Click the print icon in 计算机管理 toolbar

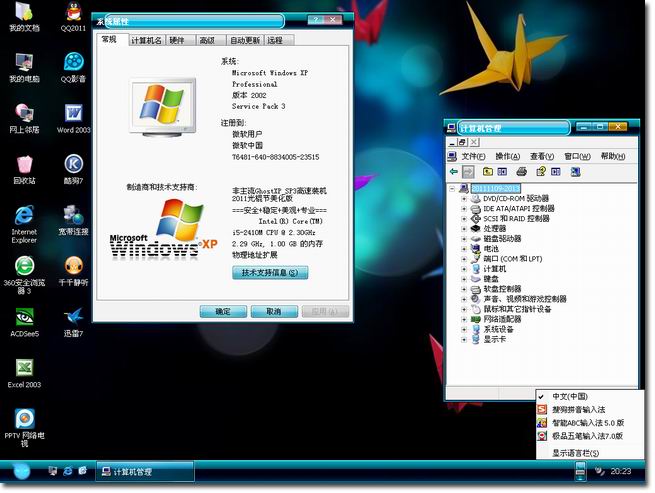(521, 172)
